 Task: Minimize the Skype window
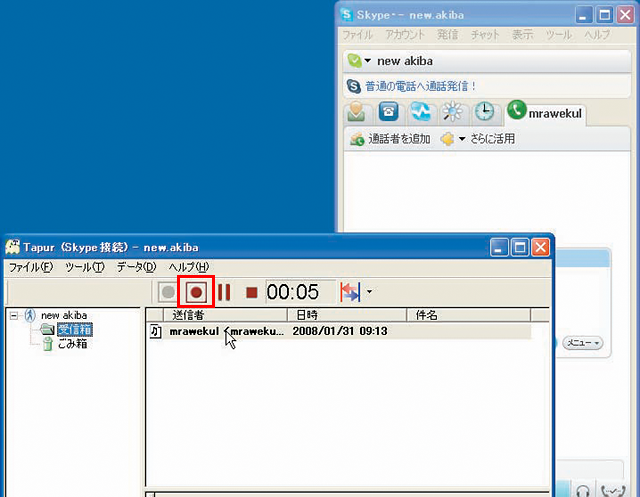coord(584,16)
